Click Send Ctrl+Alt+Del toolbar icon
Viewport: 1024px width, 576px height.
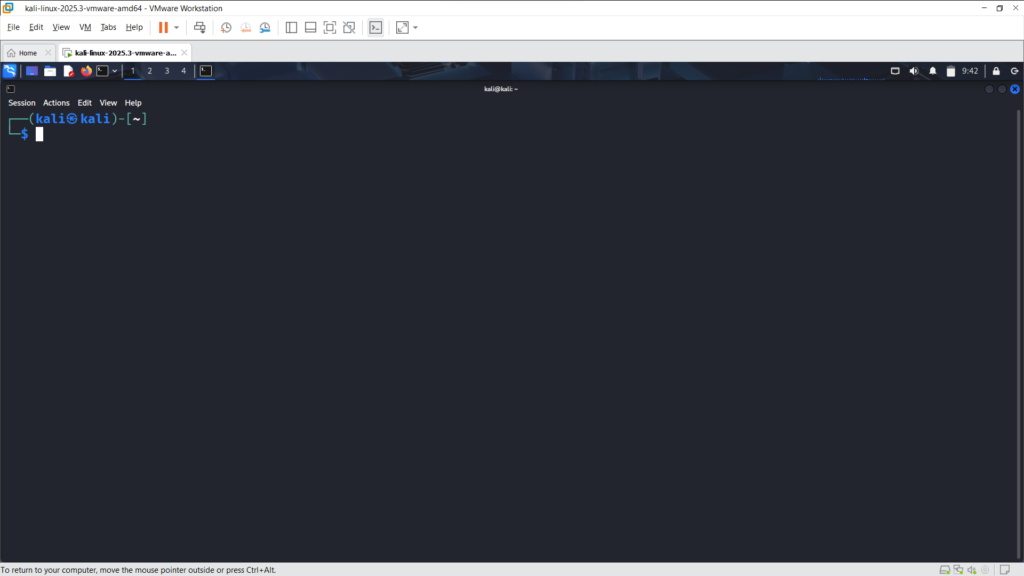coord(200,27)
